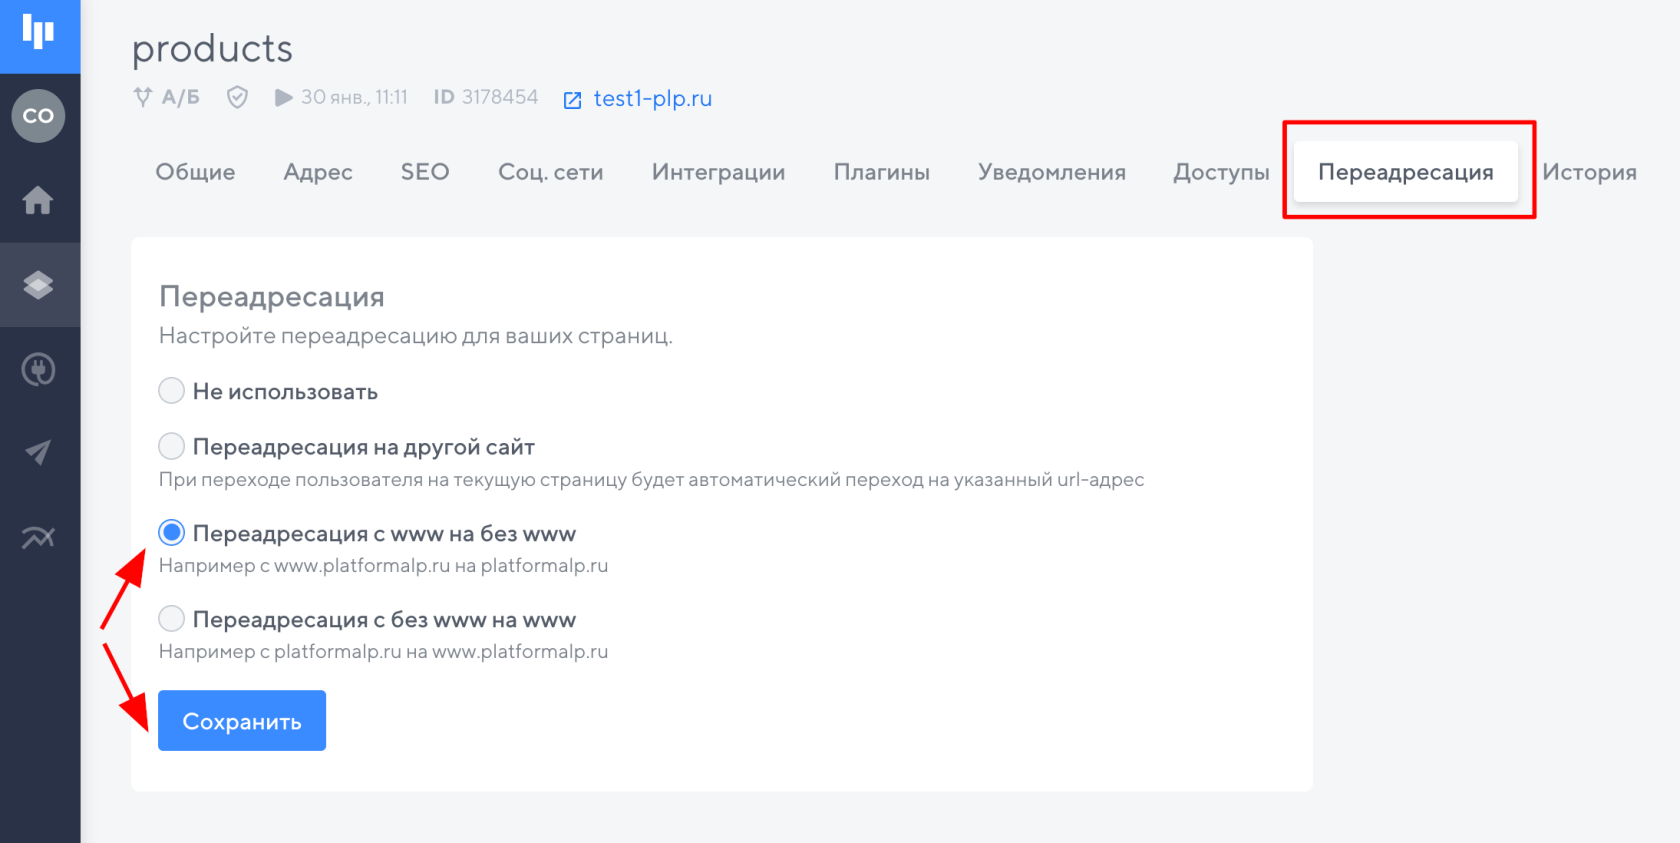Go to the home icon in sidebar
Image resolution: width=1680 pixels, height=843 pixels.
pos(38,200)
